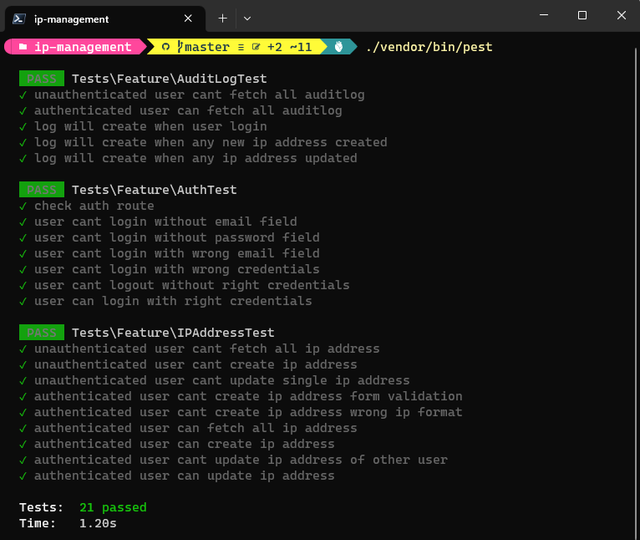Click 'authenticated user can create ip address'
The height and width of the screenshot is (540, 640).
[x=184, y=444]
